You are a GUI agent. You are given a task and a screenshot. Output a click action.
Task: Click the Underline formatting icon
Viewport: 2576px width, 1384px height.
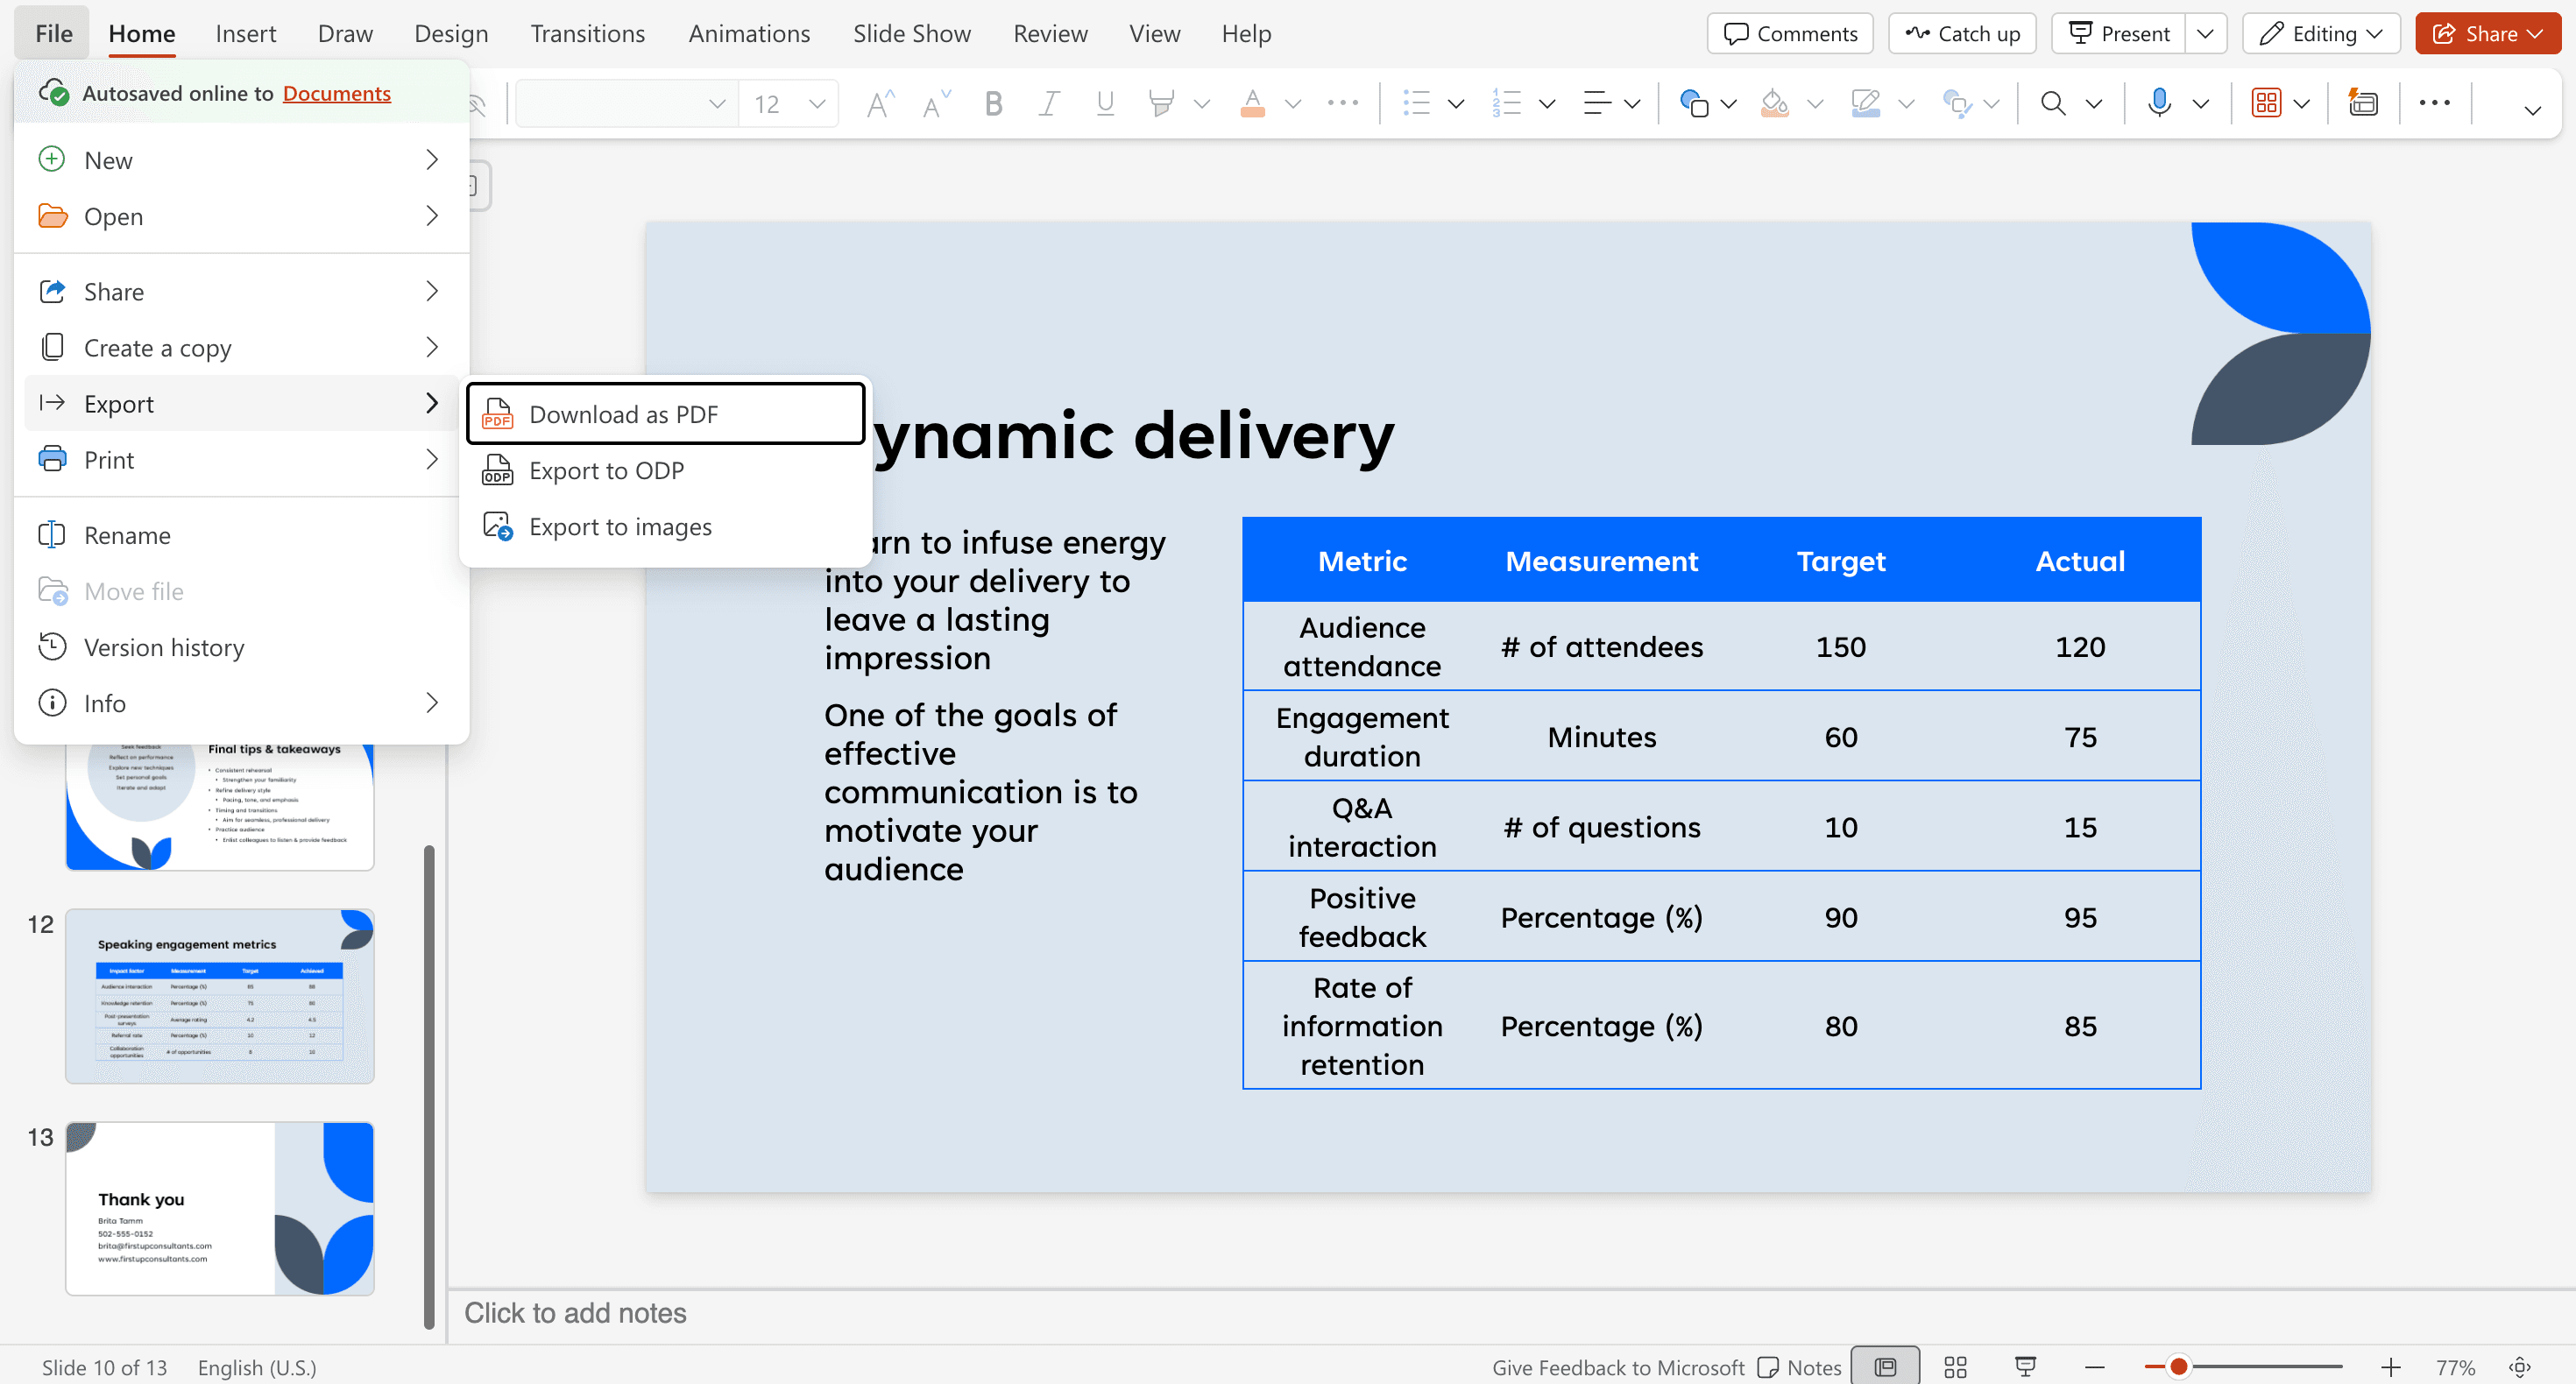coord(1105,103)
